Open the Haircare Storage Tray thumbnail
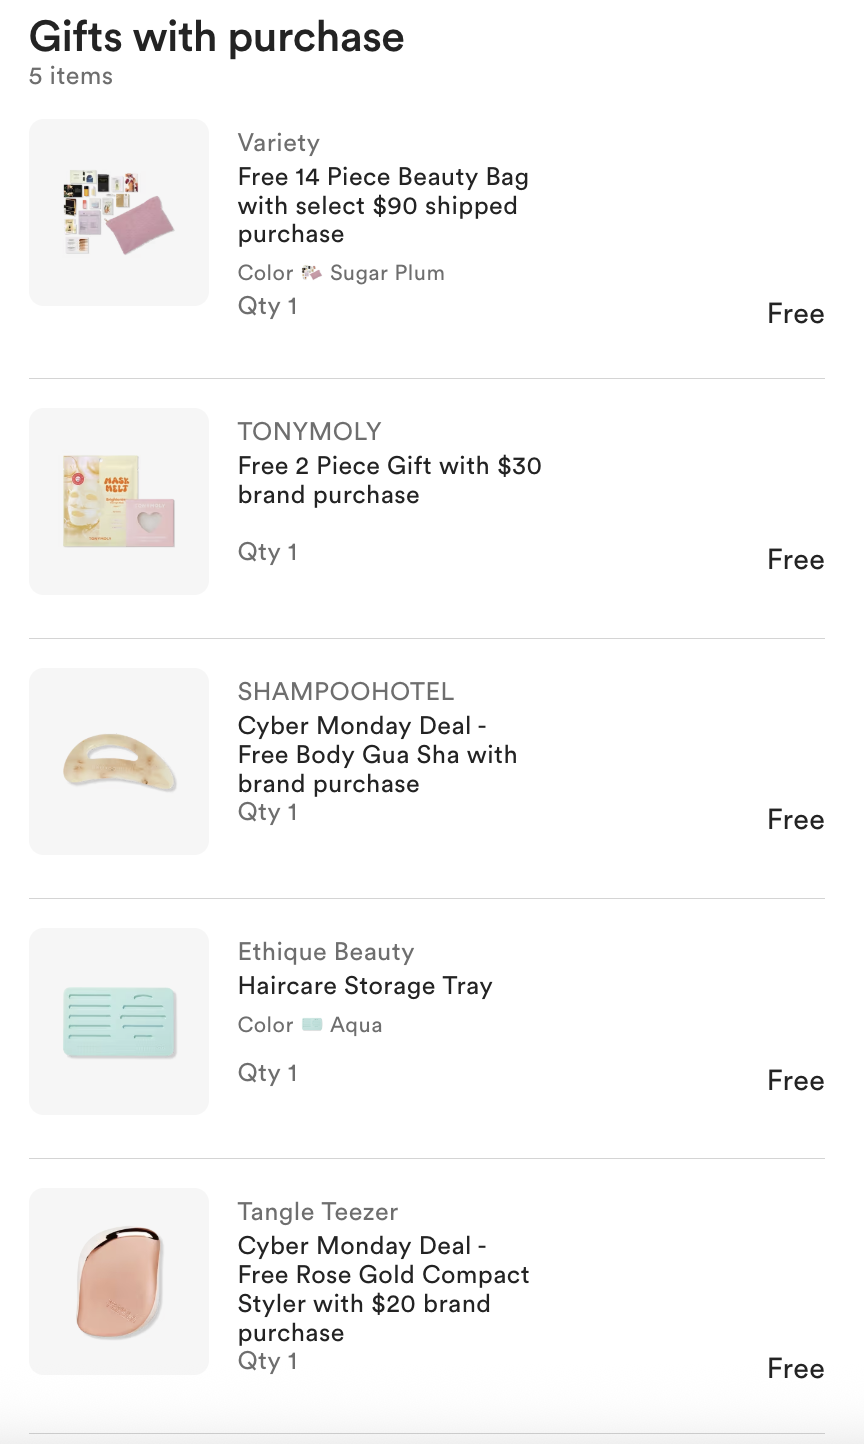This screenshot has width=864, height=1444. coord(119,1021)
